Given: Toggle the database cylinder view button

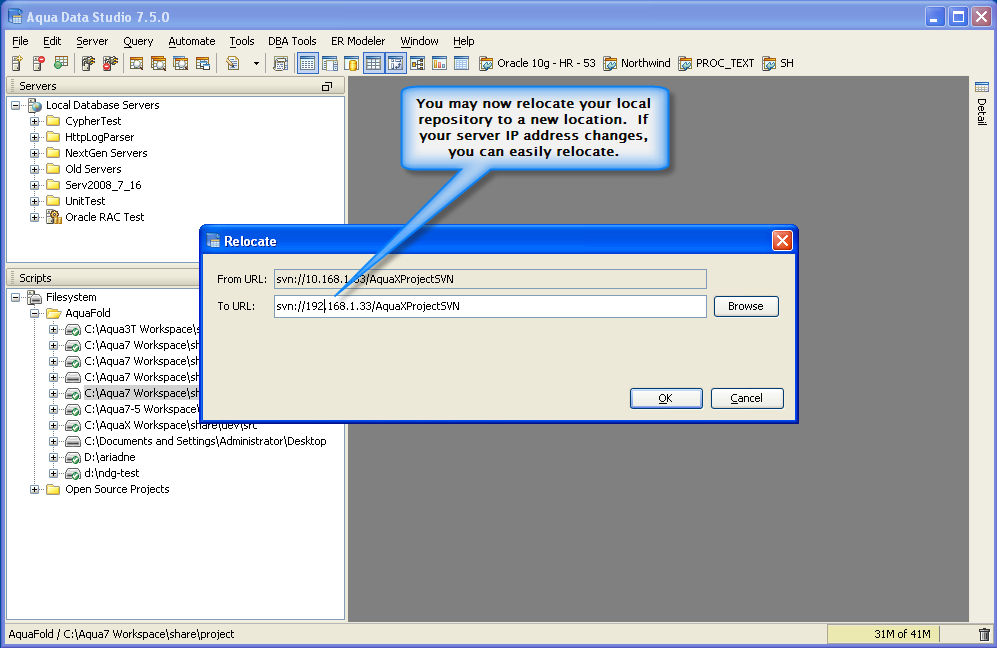Looking at the screenshot, I should tap(352, 63).
